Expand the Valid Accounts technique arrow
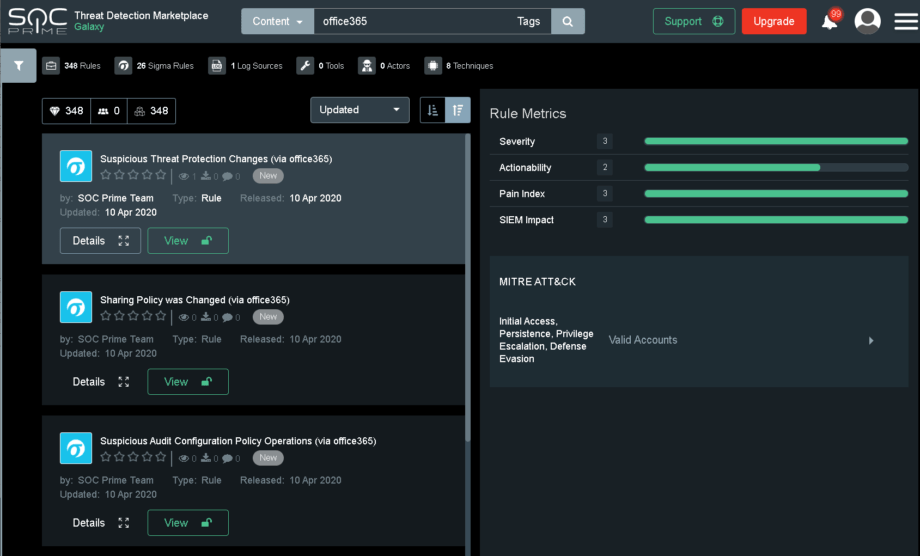The image size is (920, 556). click(x=871, y=340)
